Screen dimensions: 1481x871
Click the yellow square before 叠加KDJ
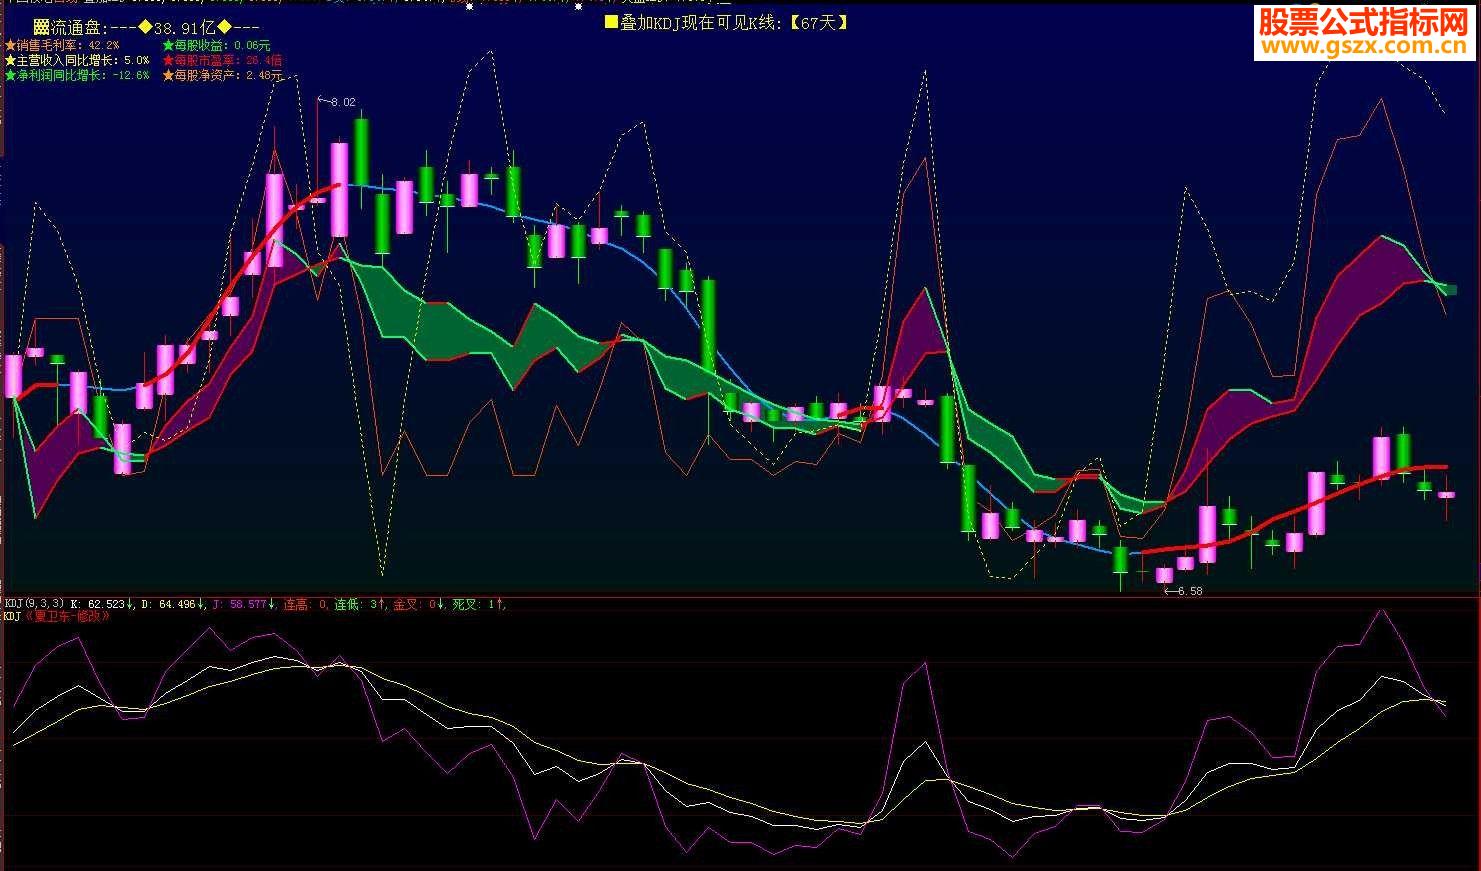tap(612, 22)
